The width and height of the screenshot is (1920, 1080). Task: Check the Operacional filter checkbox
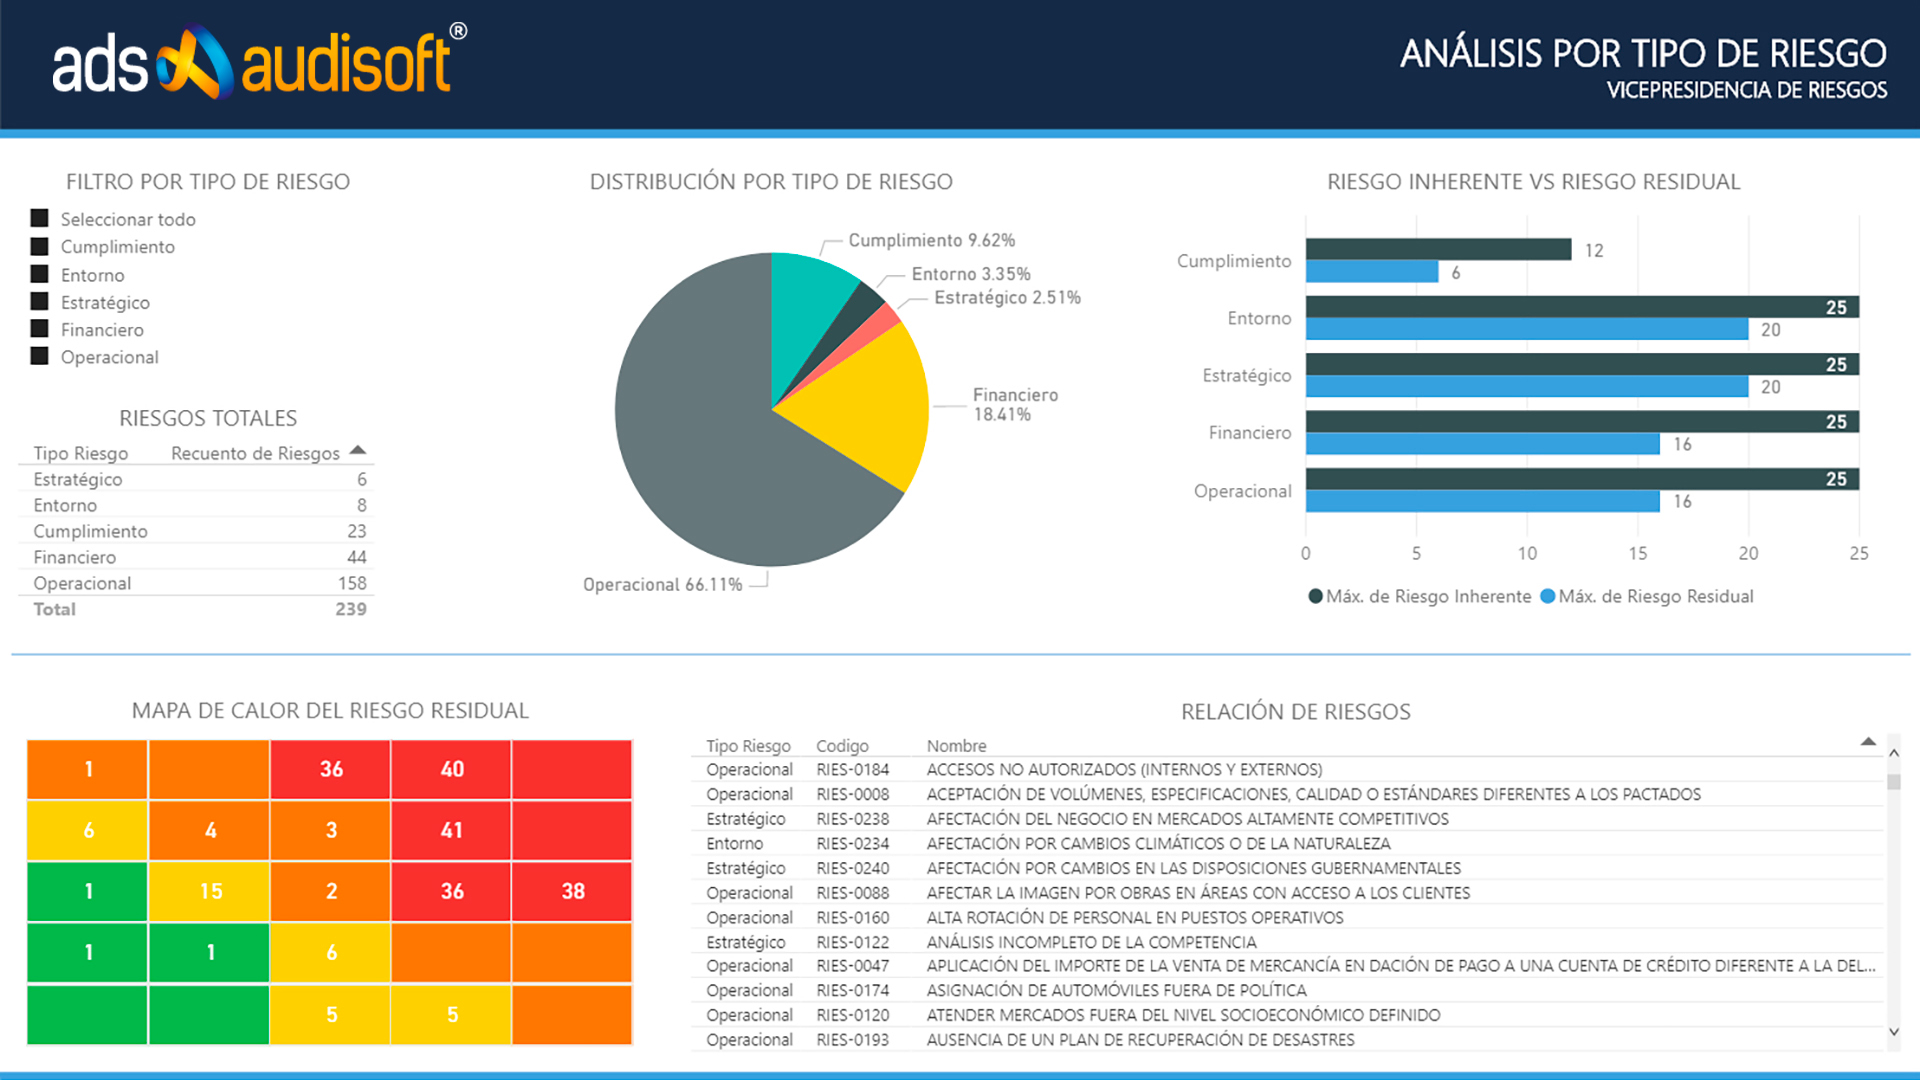point(40,357)
